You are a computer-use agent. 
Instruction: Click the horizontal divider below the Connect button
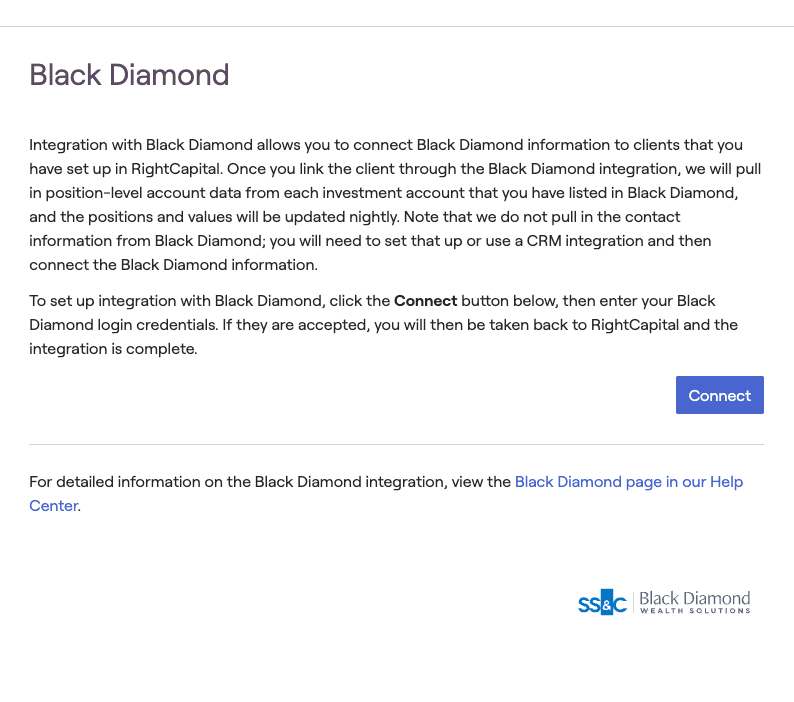[x=396, y=444]
